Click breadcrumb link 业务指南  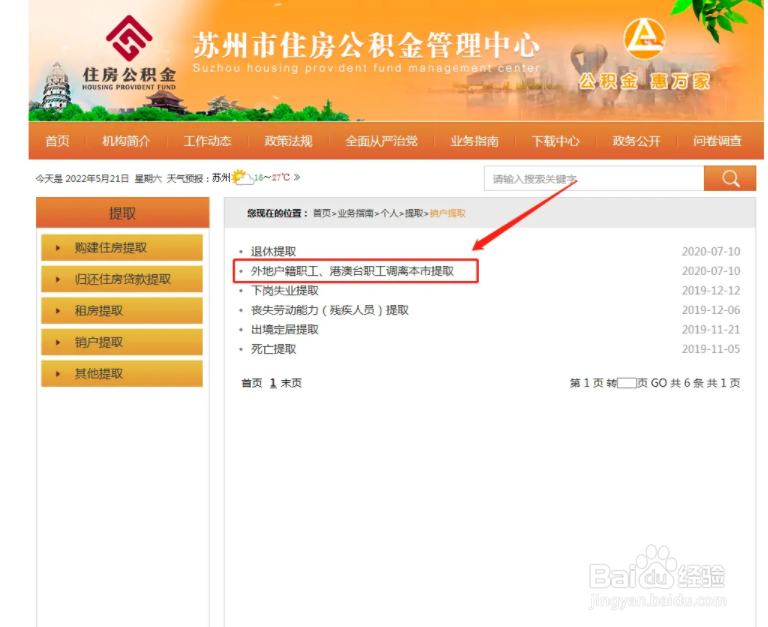point(356,213)
